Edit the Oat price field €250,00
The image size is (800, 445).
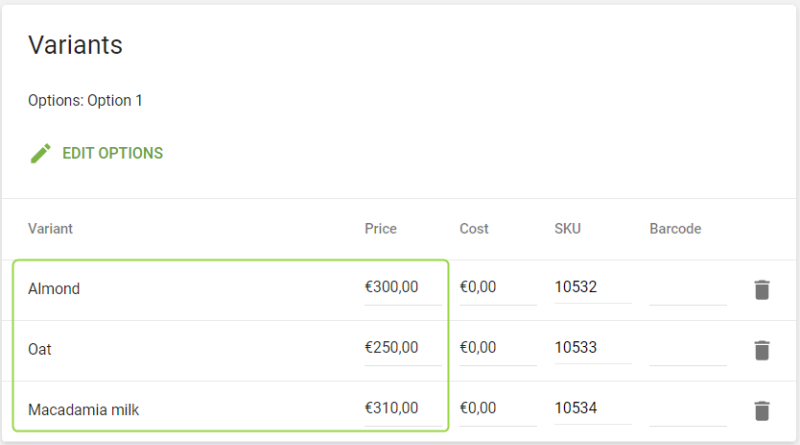(x=402, y=348)
